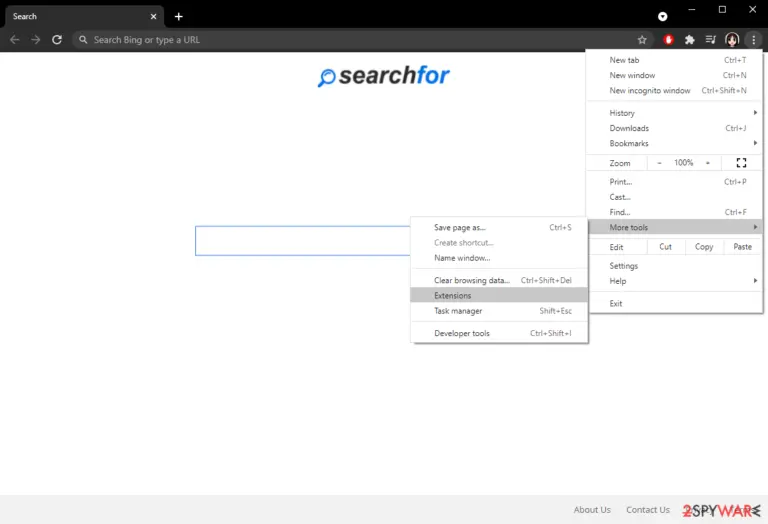The image size is (768, 524).
Task: Close the Search tab
Action: click(x=153, y=17)
